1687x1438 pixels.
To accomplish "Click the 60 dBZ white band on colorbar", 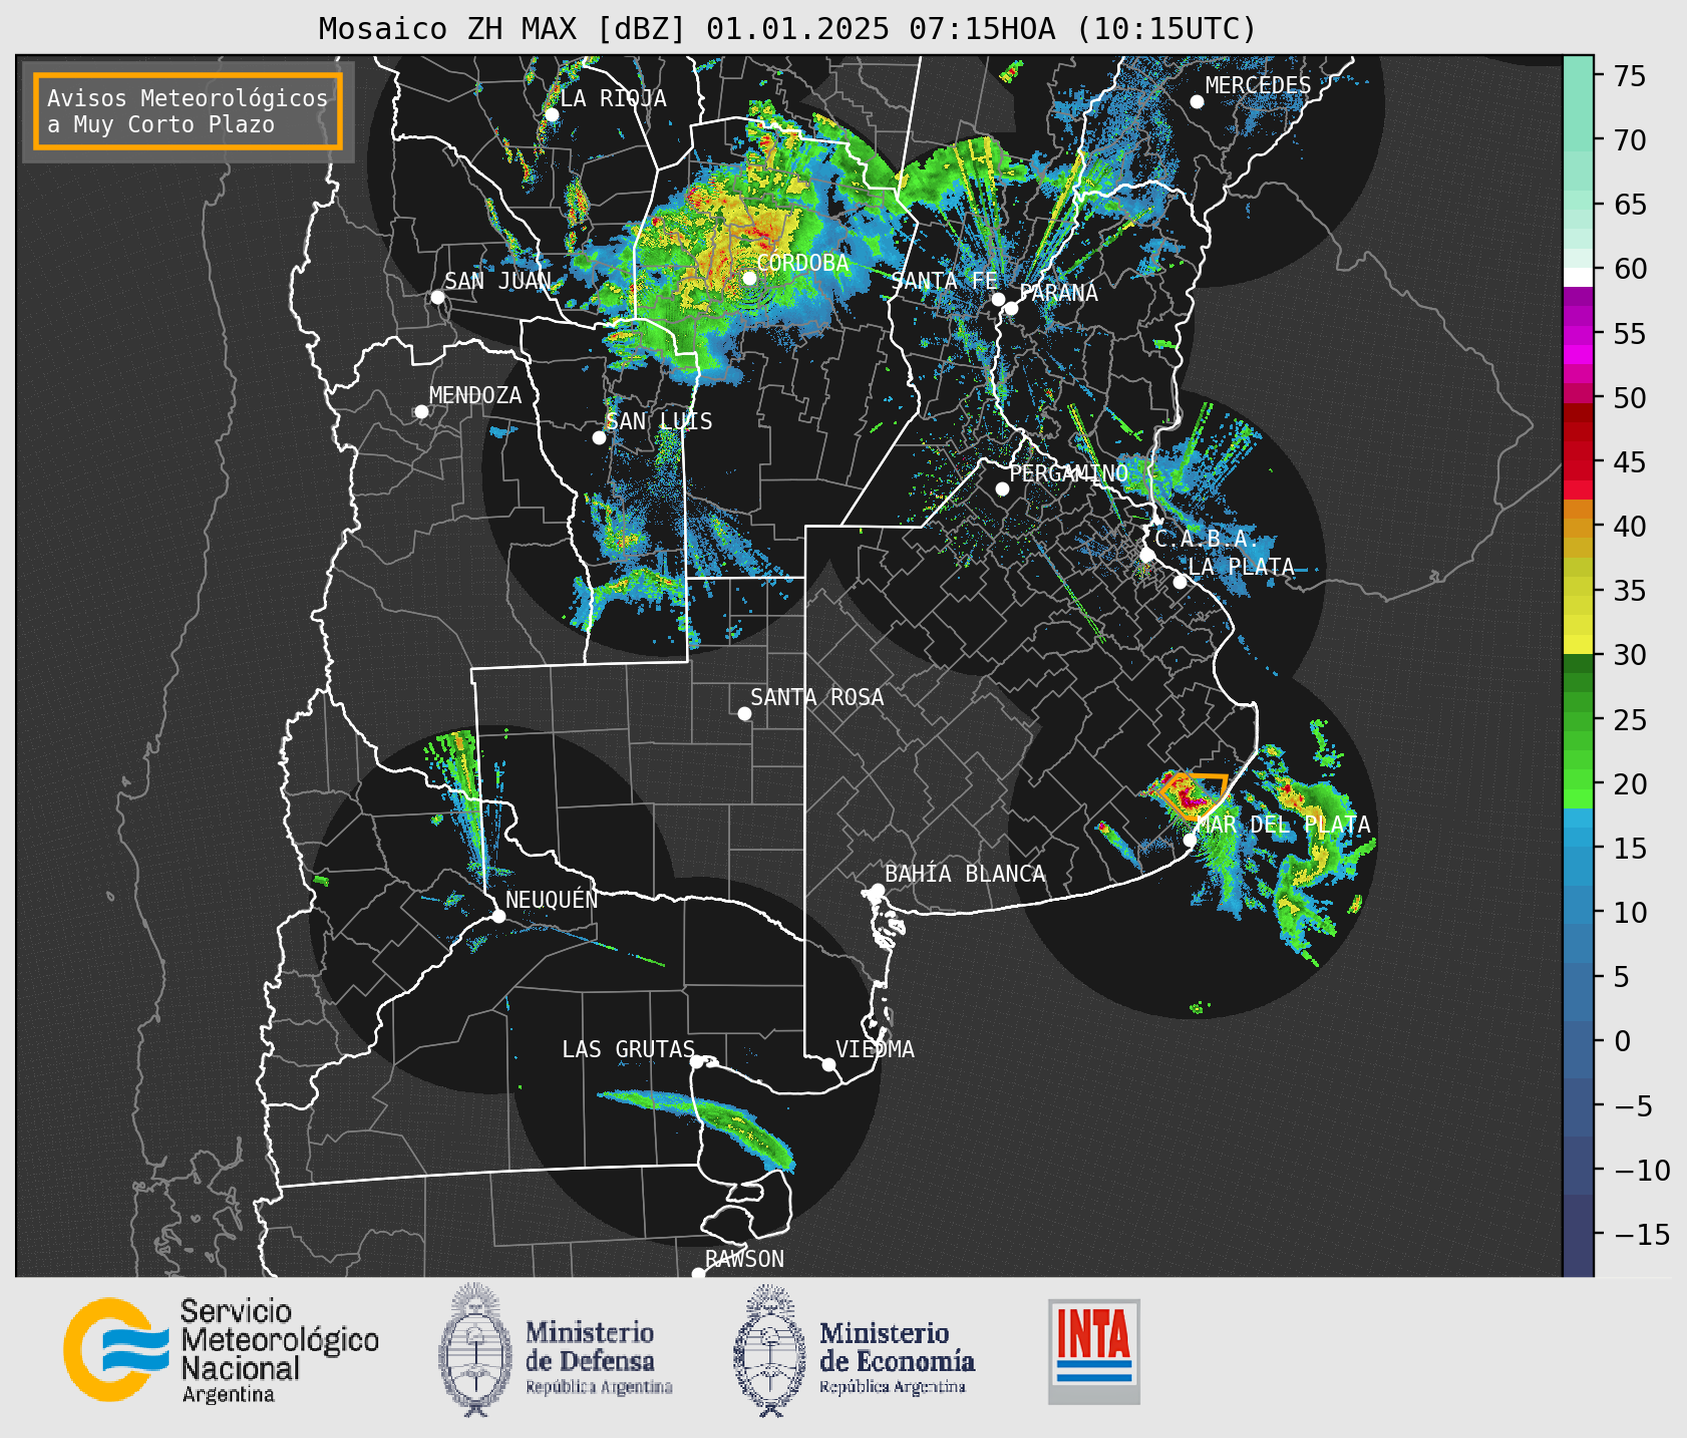I will point(1578,277).
